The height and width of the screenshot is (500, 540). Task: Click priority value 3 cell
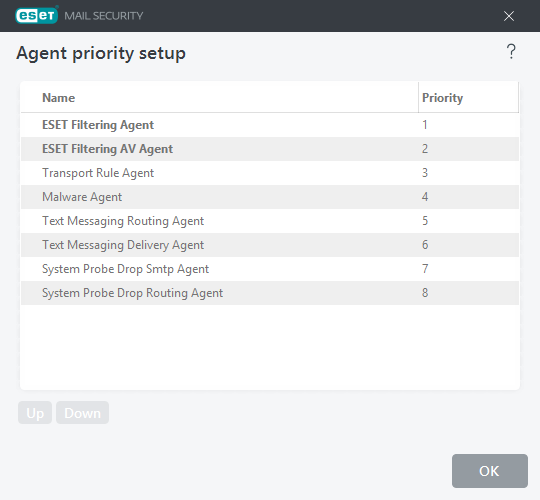coord(468,173)
